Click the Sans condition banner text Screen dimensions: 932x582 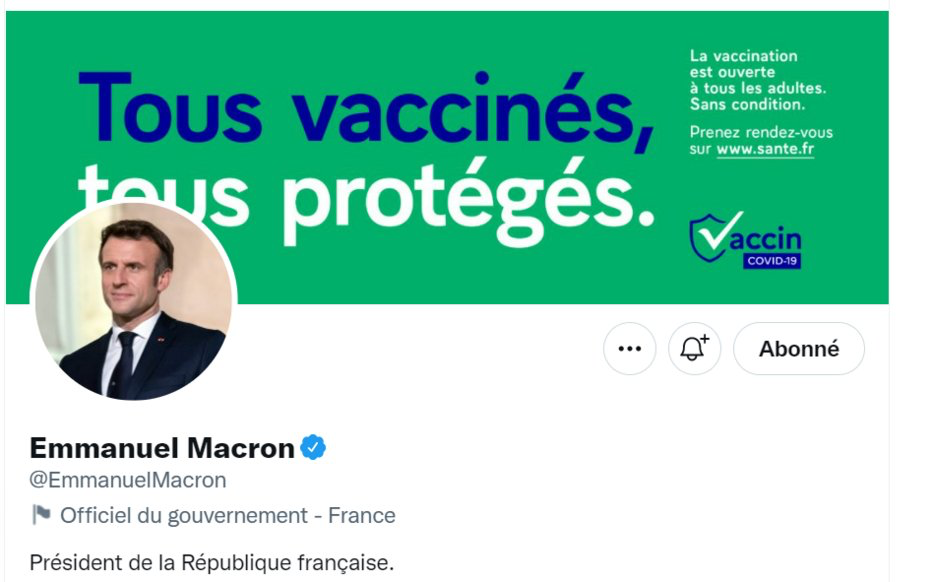(747, 104)
